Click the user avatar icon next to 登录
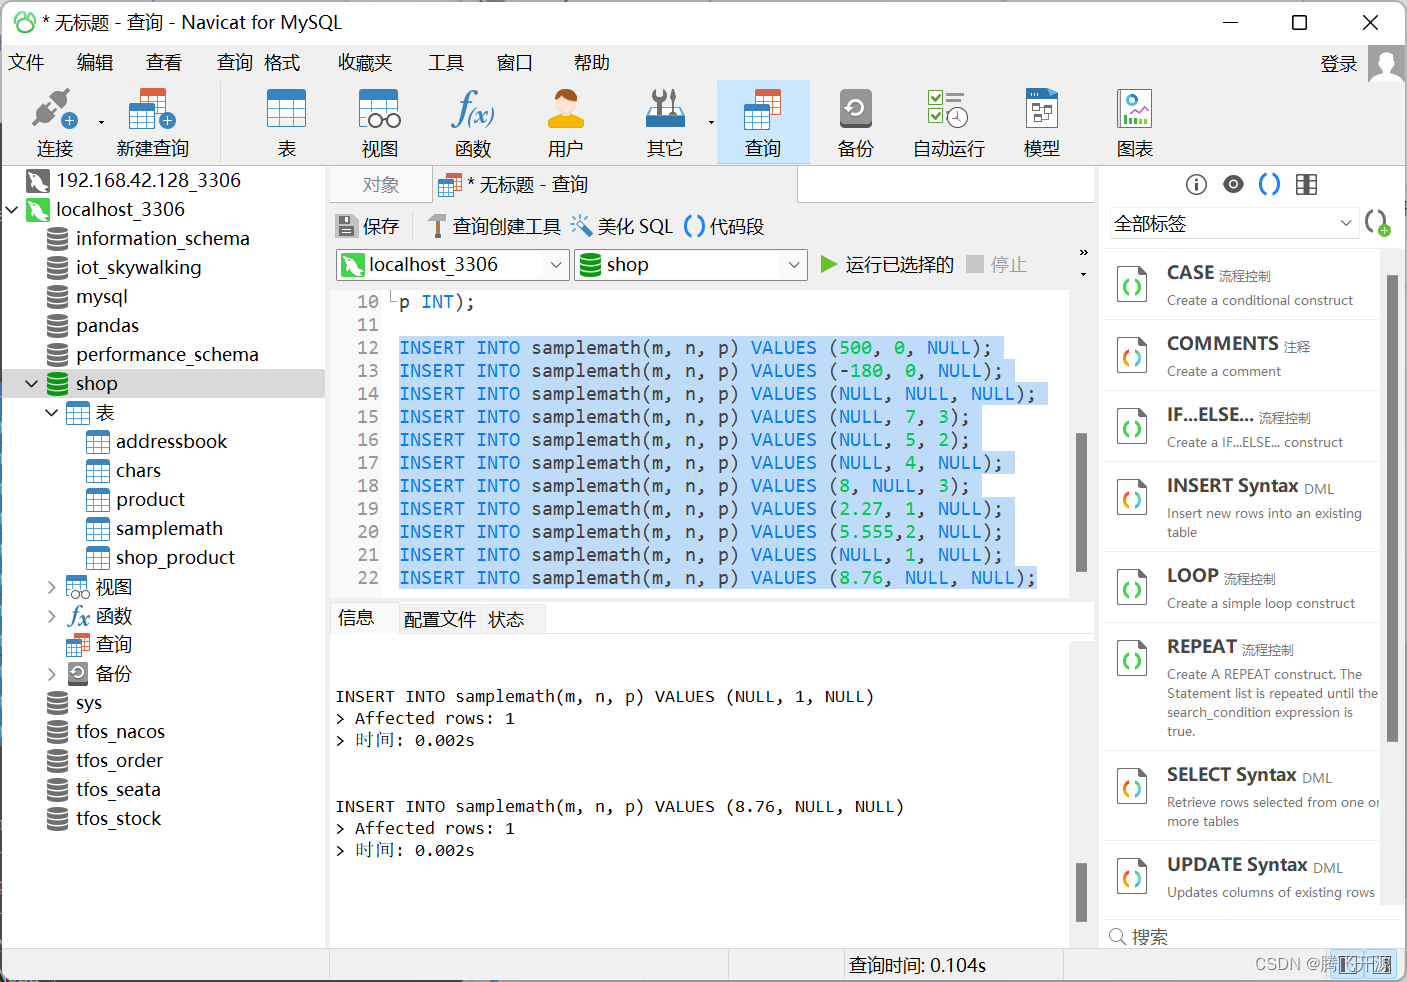The width and height of the screenshot is (1407, 982). pyautogui.click(x=1386, y=64)
